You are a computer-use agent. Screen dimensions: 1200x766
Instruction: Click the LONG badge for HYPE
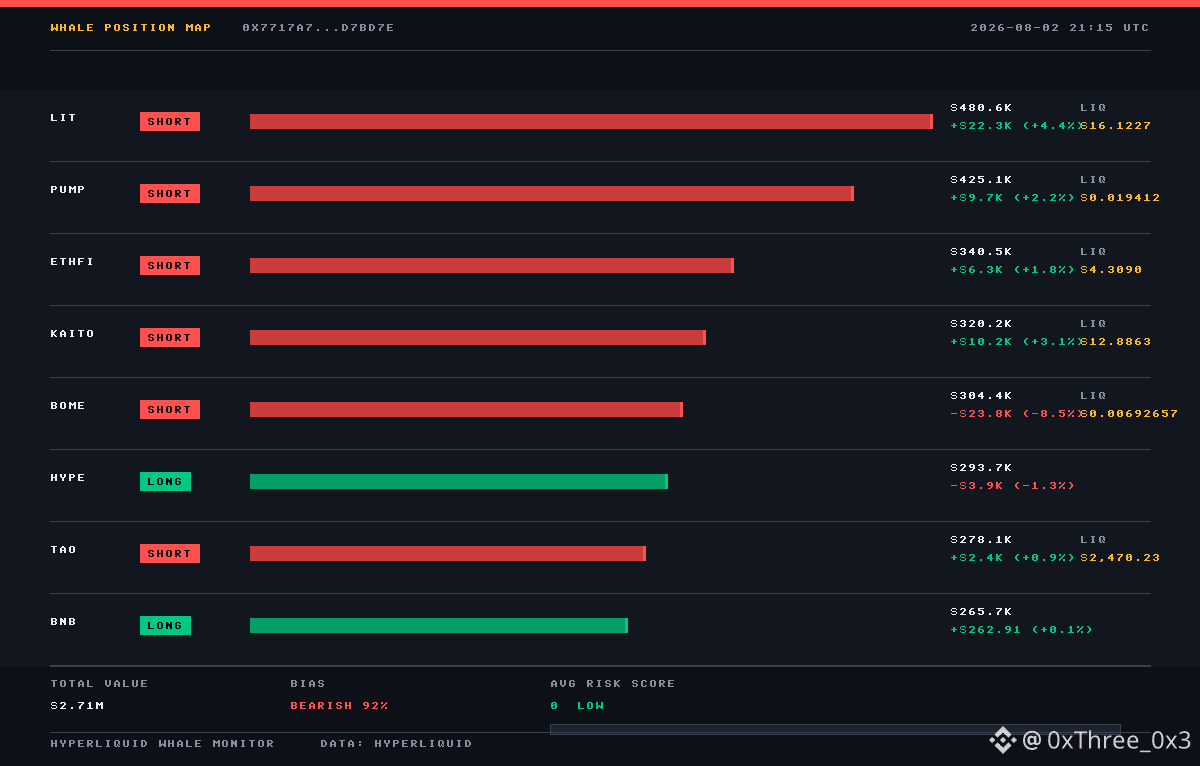point(165,482)
